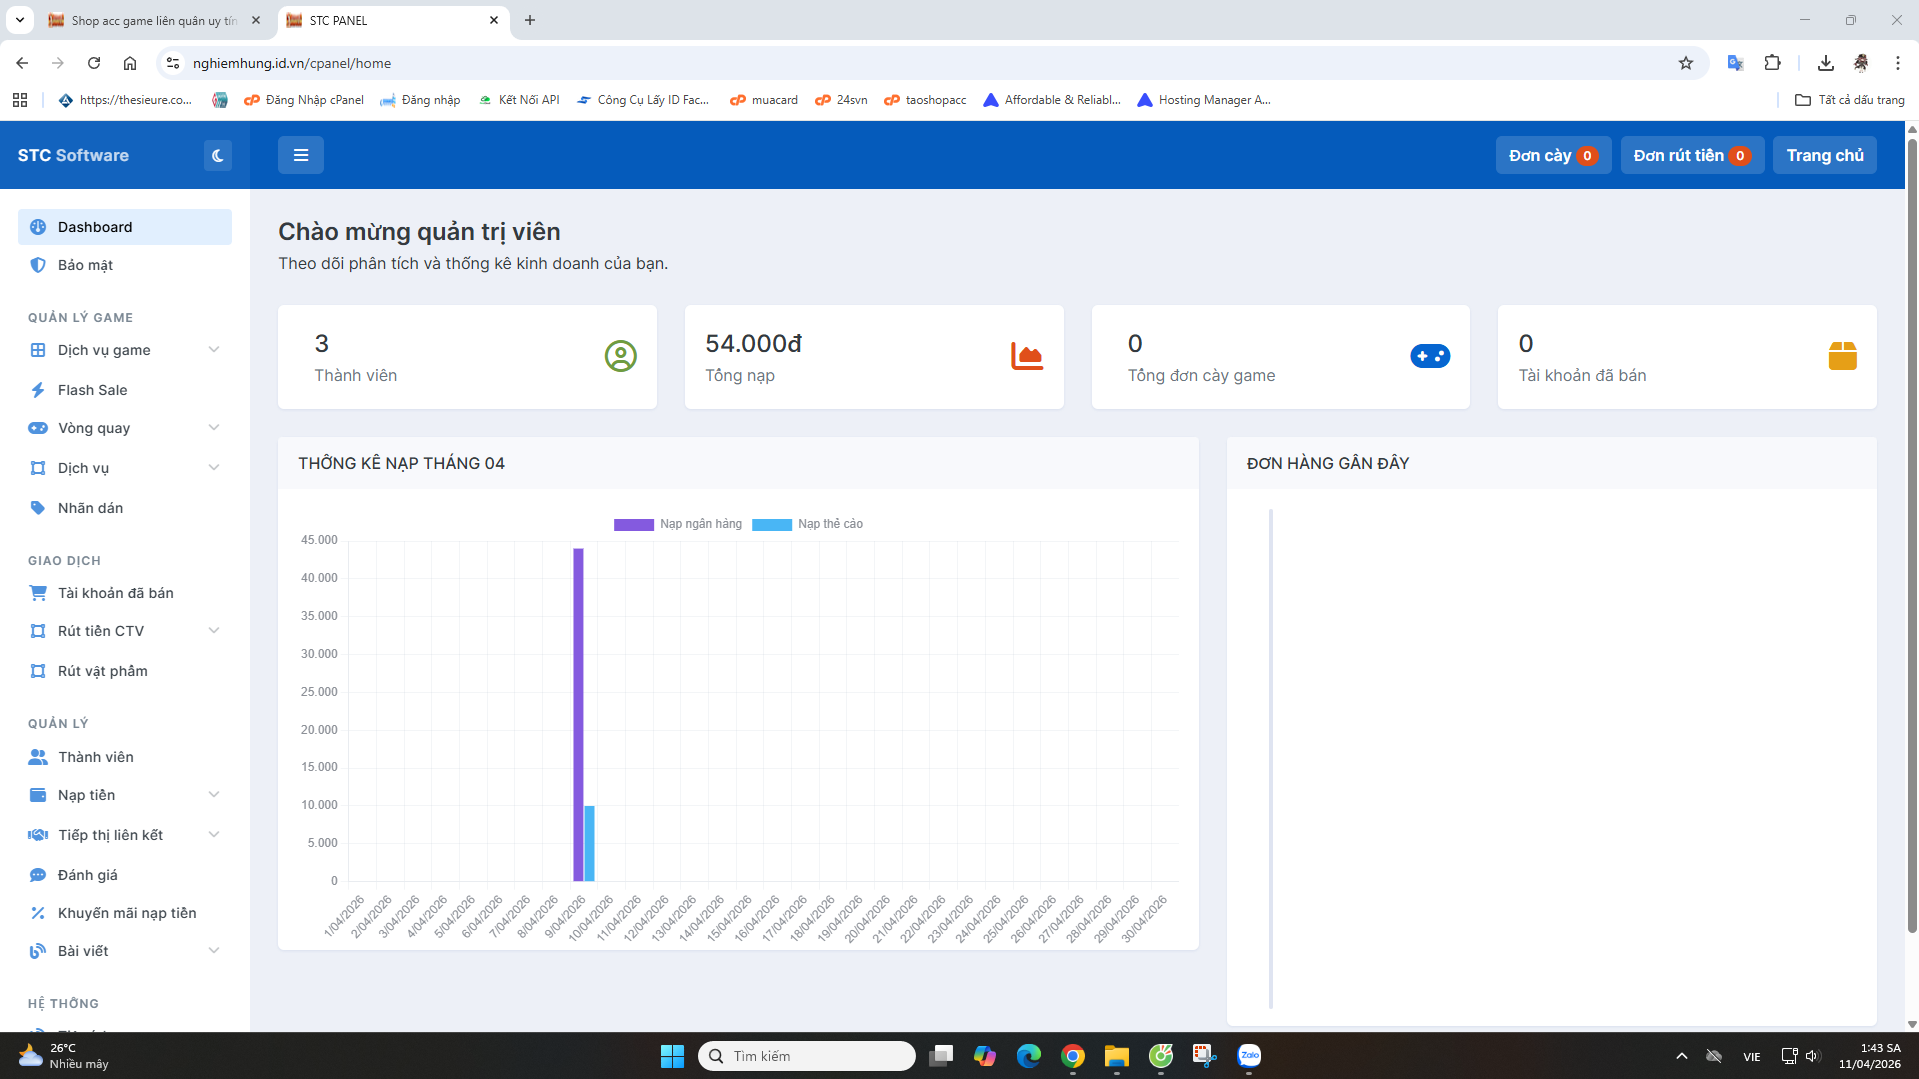Expand the Dịch vụ game submenu

pyautogui.click(x=213, y=350)
